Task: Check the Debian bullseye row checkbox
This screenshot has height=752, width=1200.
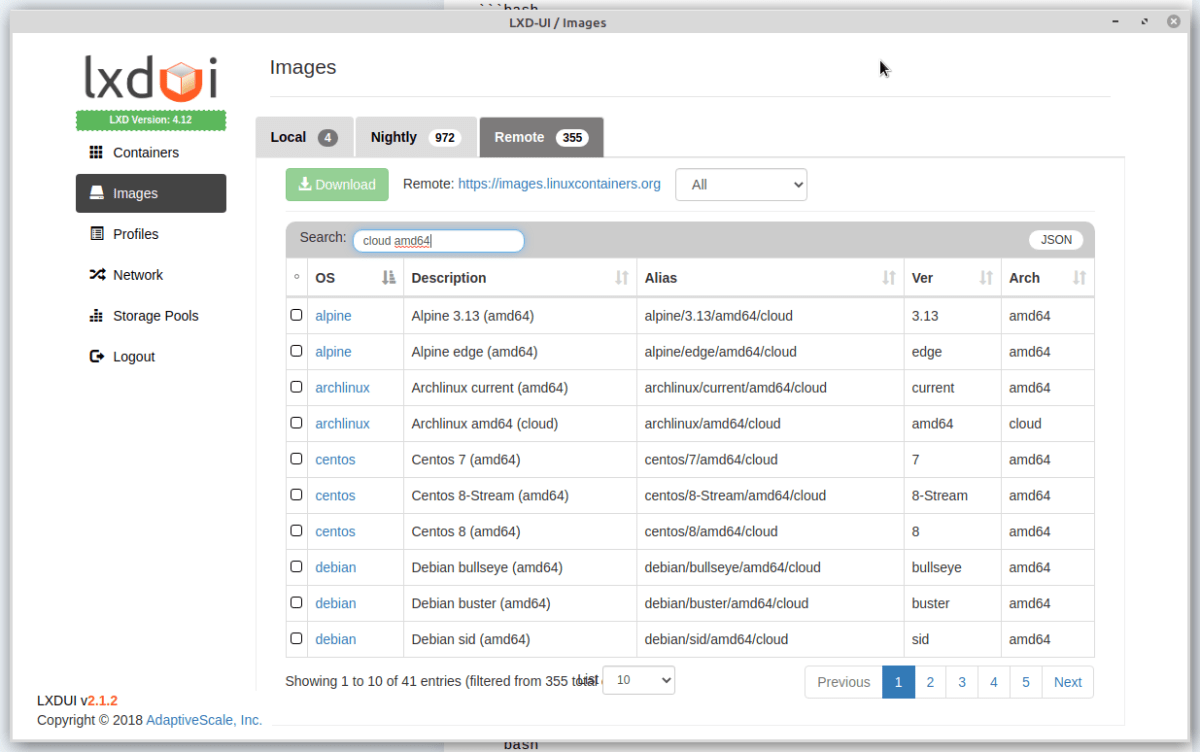Action: [296, 567]
